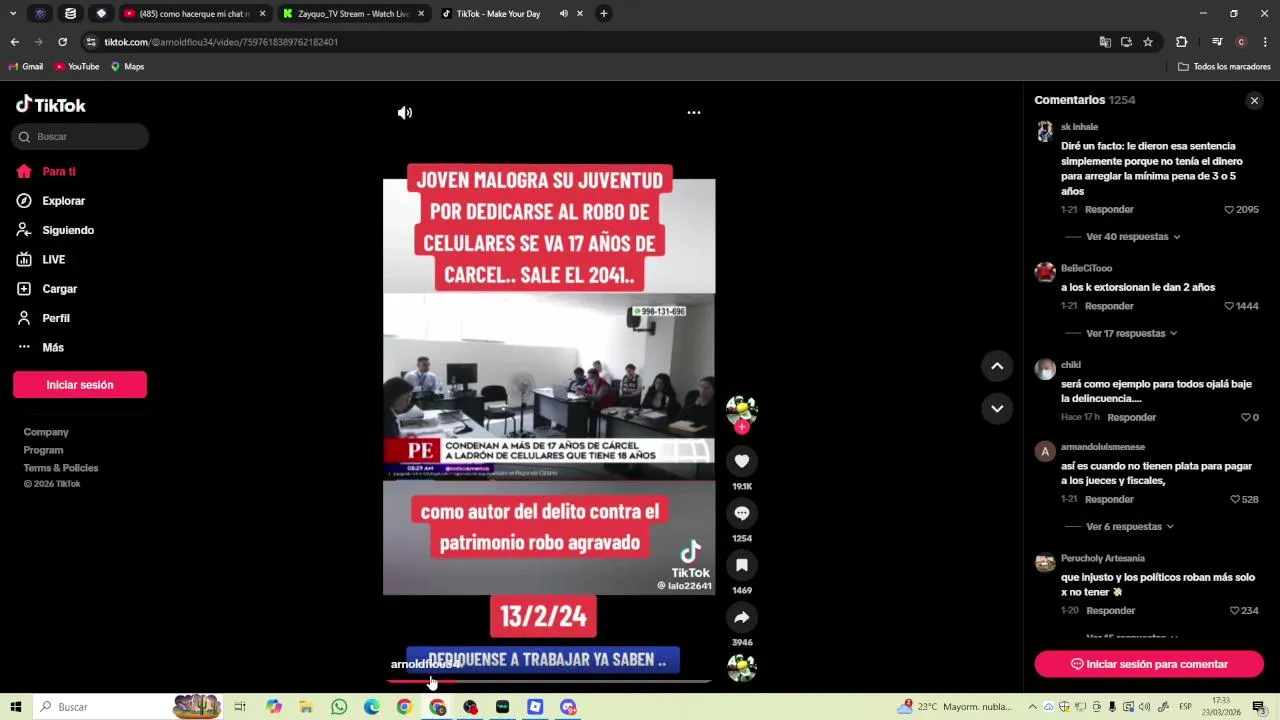Viewport: 1280px width, 720px height.
Task: Open the site information icon in address bar
Action: click(x=91, y=42)
